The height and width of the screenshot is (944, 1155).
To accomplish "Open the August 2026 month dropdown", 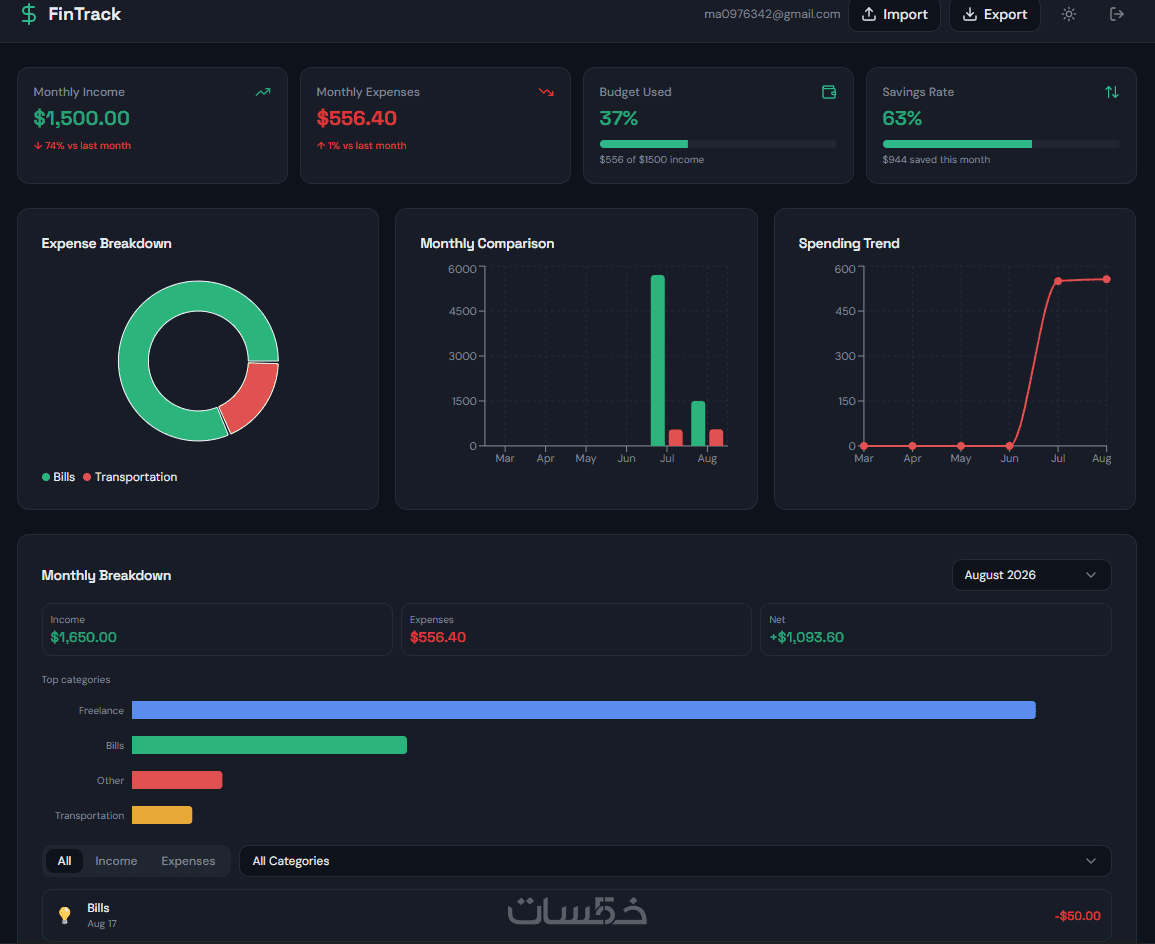I will 1031,575.
